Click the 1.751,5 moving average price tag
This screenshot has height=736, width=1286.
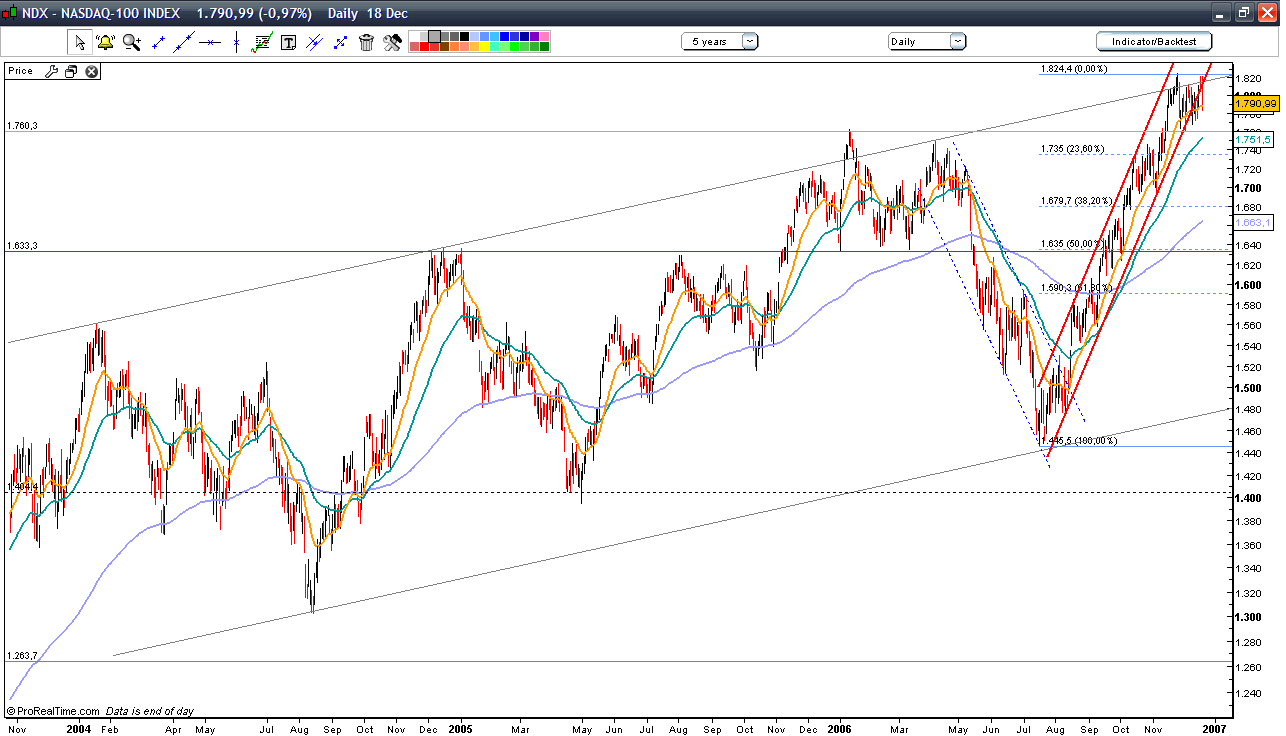pyautogui.click(x=1253, y=140)
